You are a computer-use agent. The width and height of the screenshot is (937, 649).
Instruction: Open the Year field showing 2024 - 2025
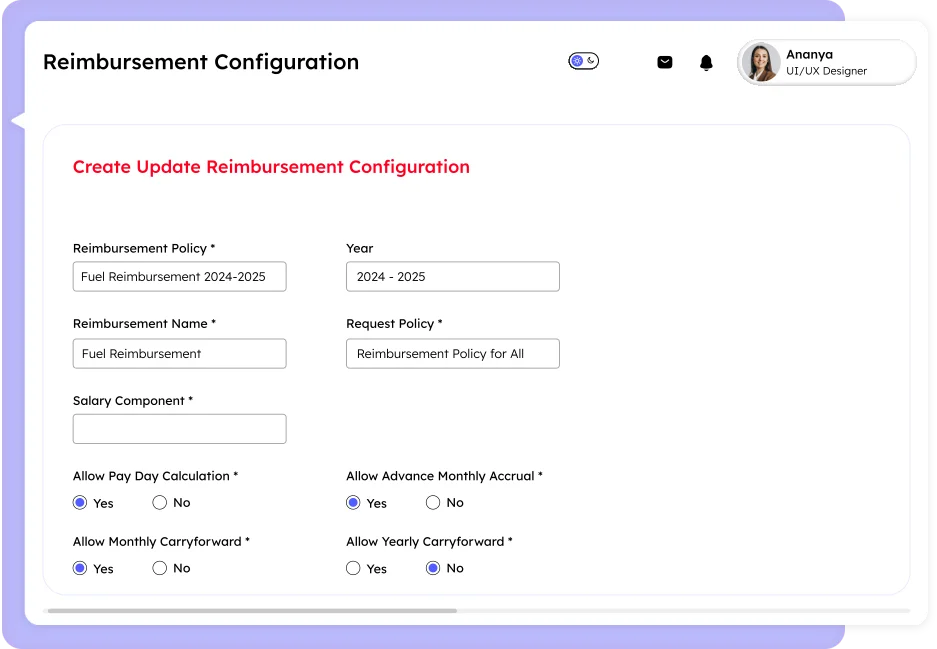[x=452, y=277]
